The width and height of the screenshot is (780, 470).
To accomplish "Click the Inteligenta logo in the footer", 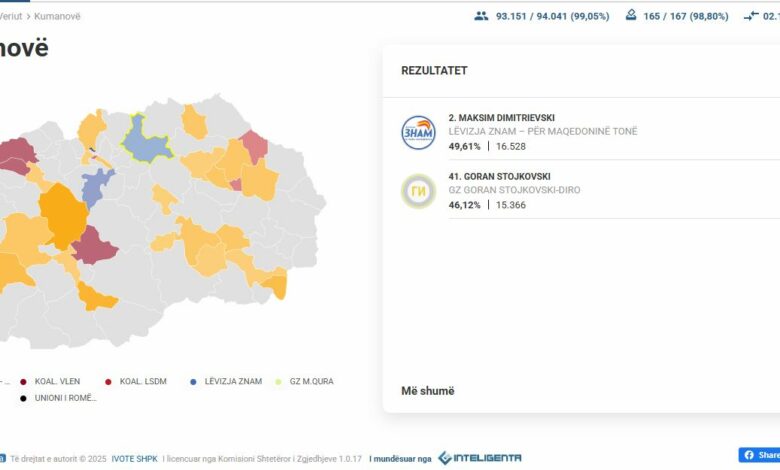I will [479, 458].
